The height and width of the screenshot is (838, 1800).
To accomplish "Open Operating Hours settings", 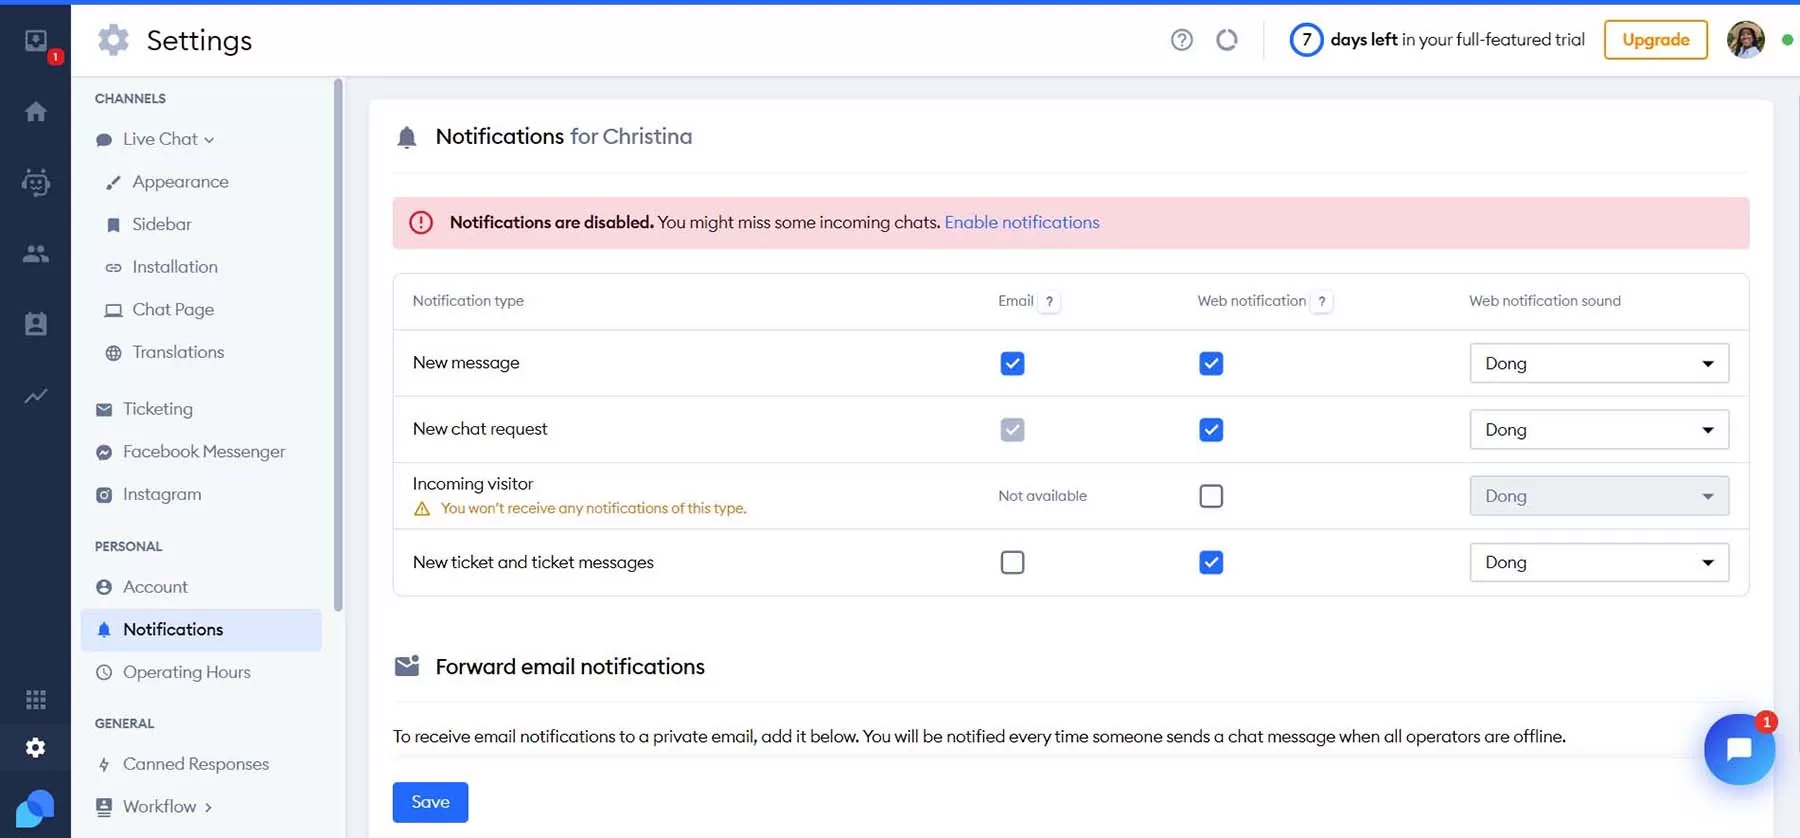I will (186, 672).
